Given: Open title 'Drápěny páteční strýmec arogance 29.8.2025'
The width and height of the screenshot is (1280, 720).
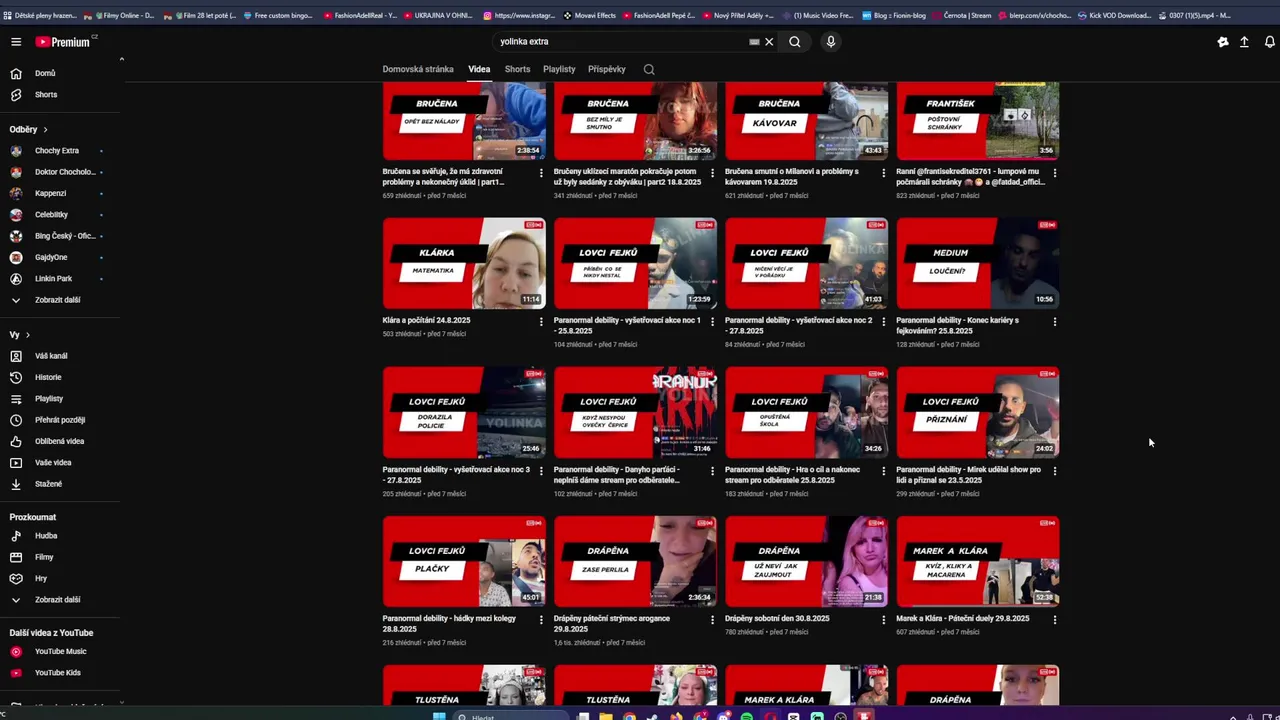Looking at the screenshot, I should pyautogui.click(x=612, y=624).
